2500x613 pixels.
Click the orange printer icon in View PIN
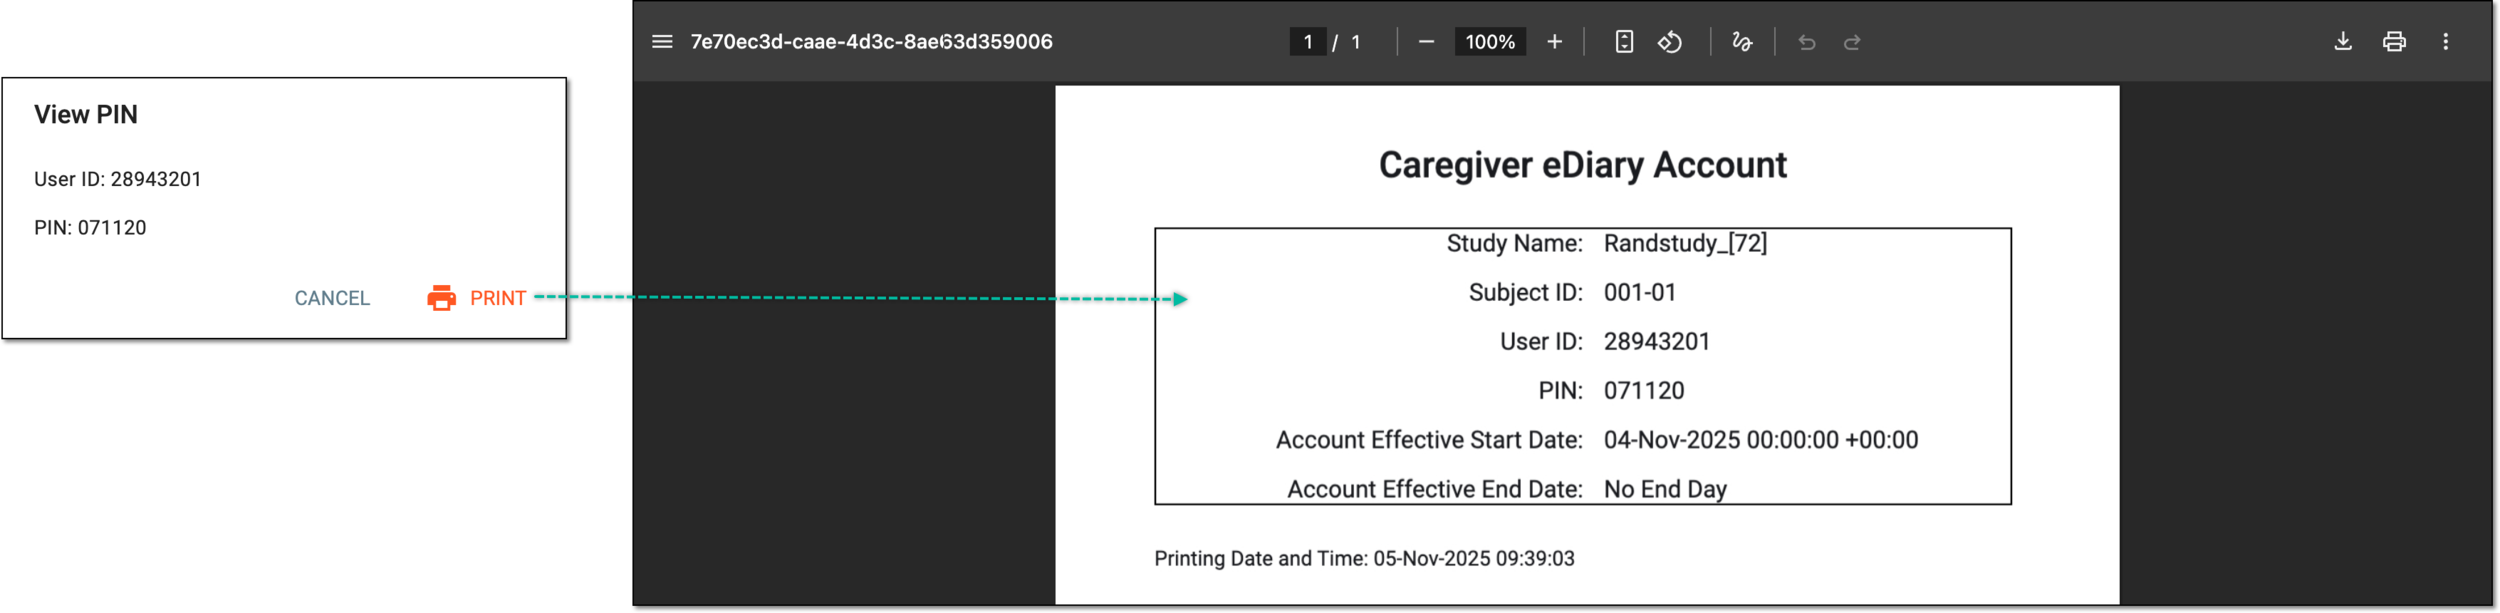(441, 298)
